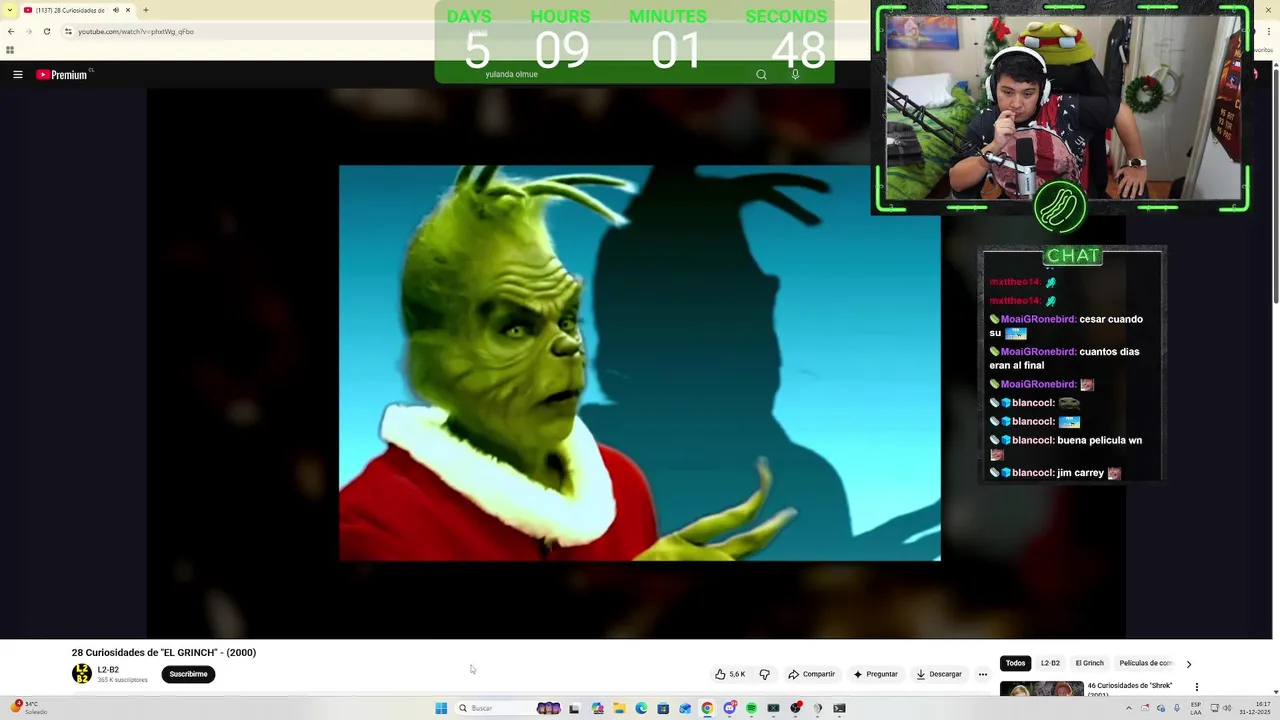Open taskbar volume control
This screenshot has width=1280, height=720.
1227,708
